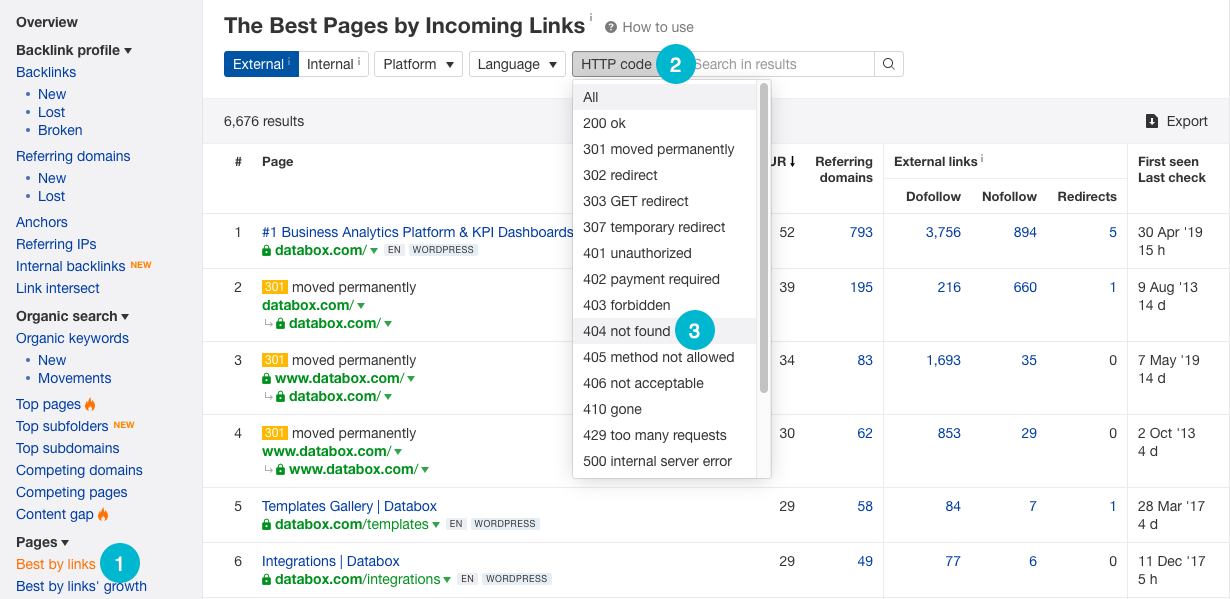Open the Language filter dropdown

(516, 64)
